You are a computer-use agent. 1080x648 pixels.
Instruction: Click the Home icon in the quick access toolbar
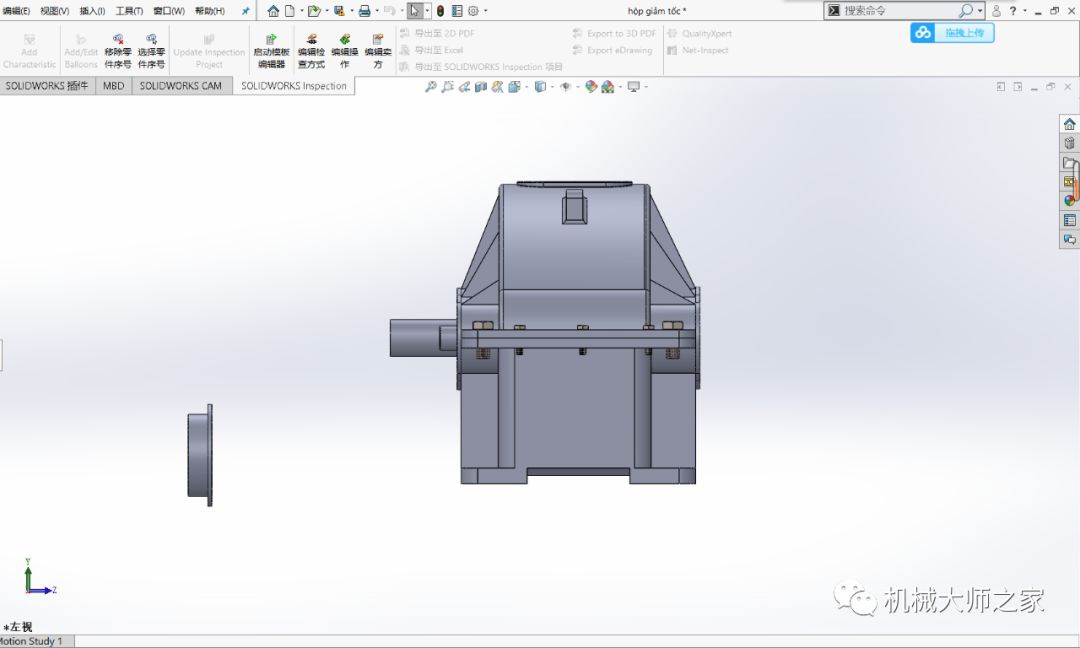tap(273, 11)
